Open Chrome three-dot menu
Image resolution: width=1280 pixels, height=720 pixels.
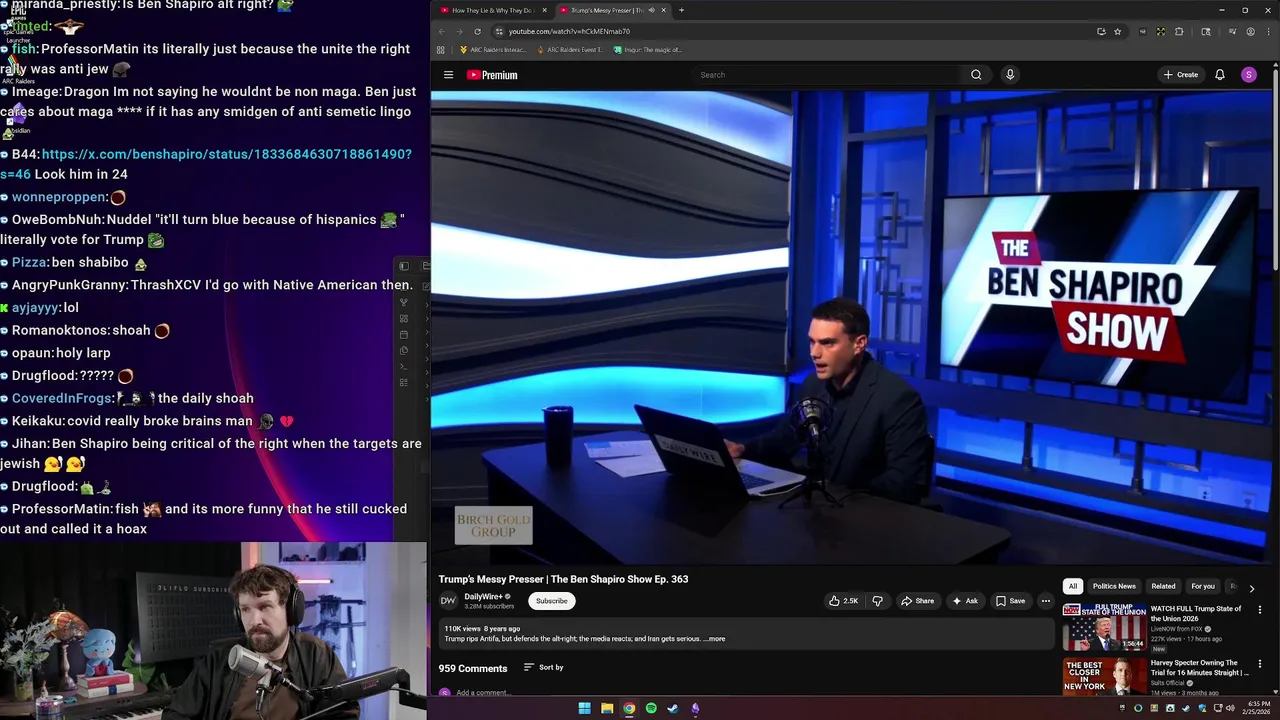point(1268,31)
